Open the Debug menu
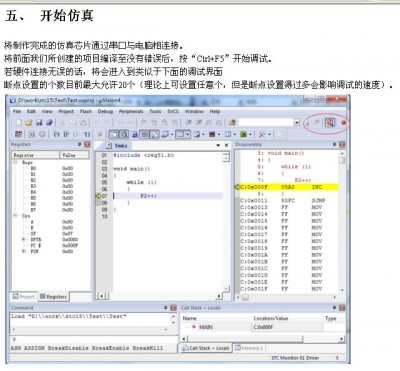The width and height of the screenshot is (400, 371). [x=105, y=111]
